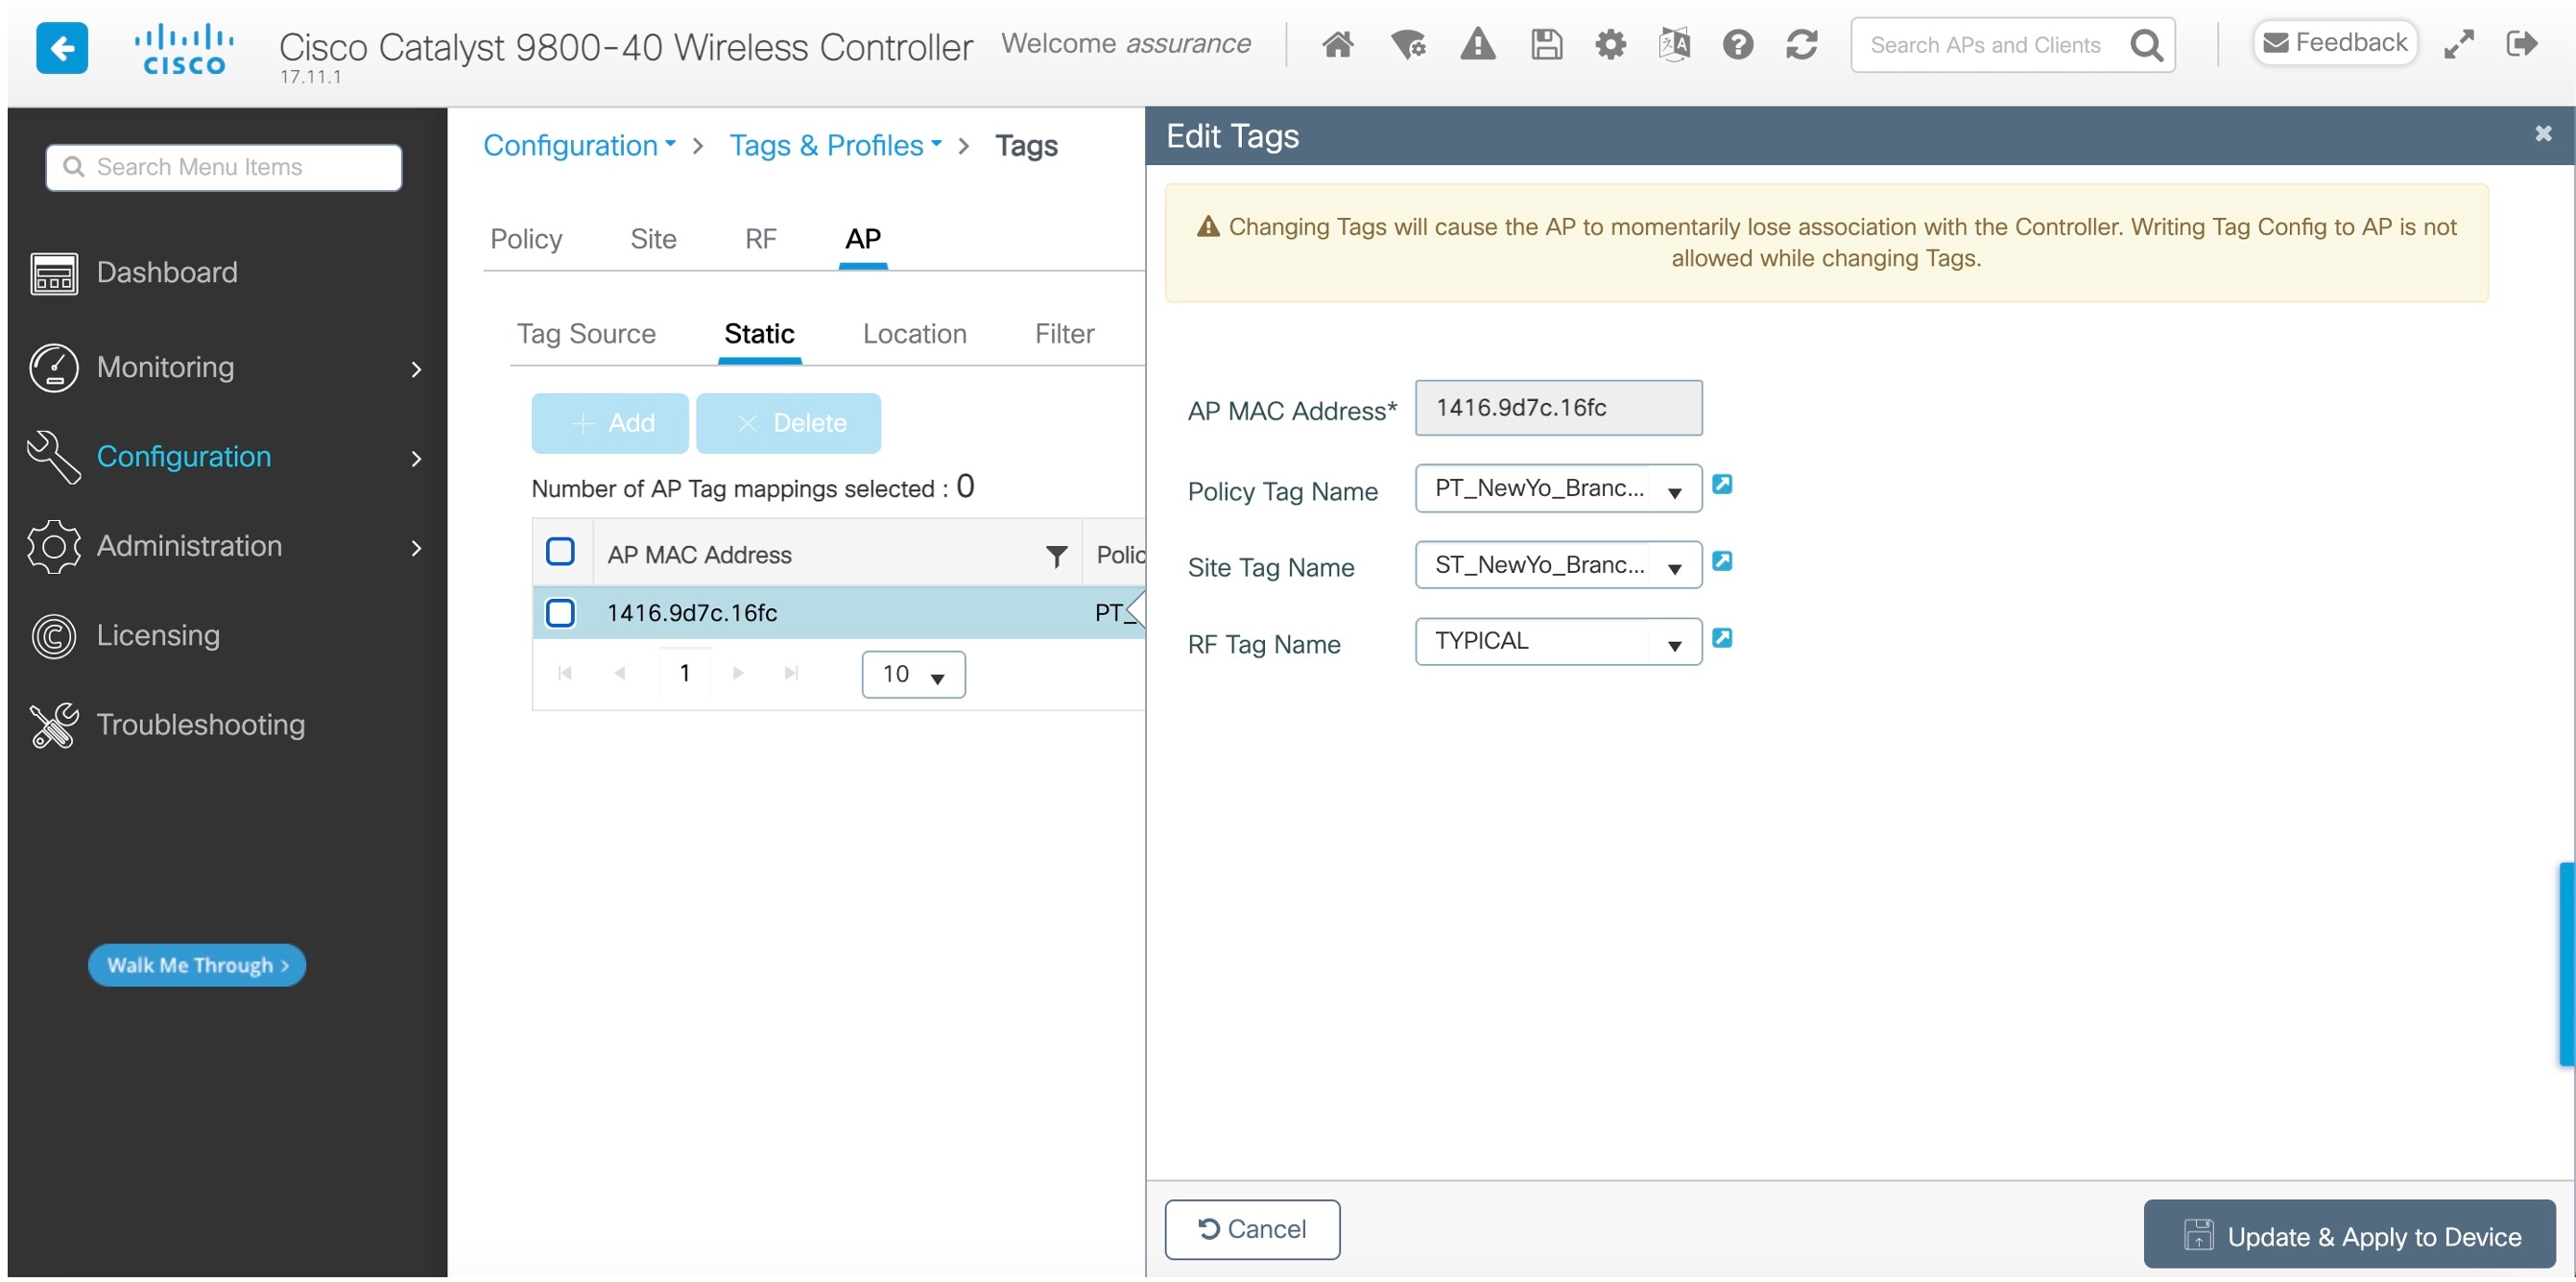The width and height of the screenshot is (2576, 1282).
Task: Click the Search APs and Clients field
Action: (1985, 45)
